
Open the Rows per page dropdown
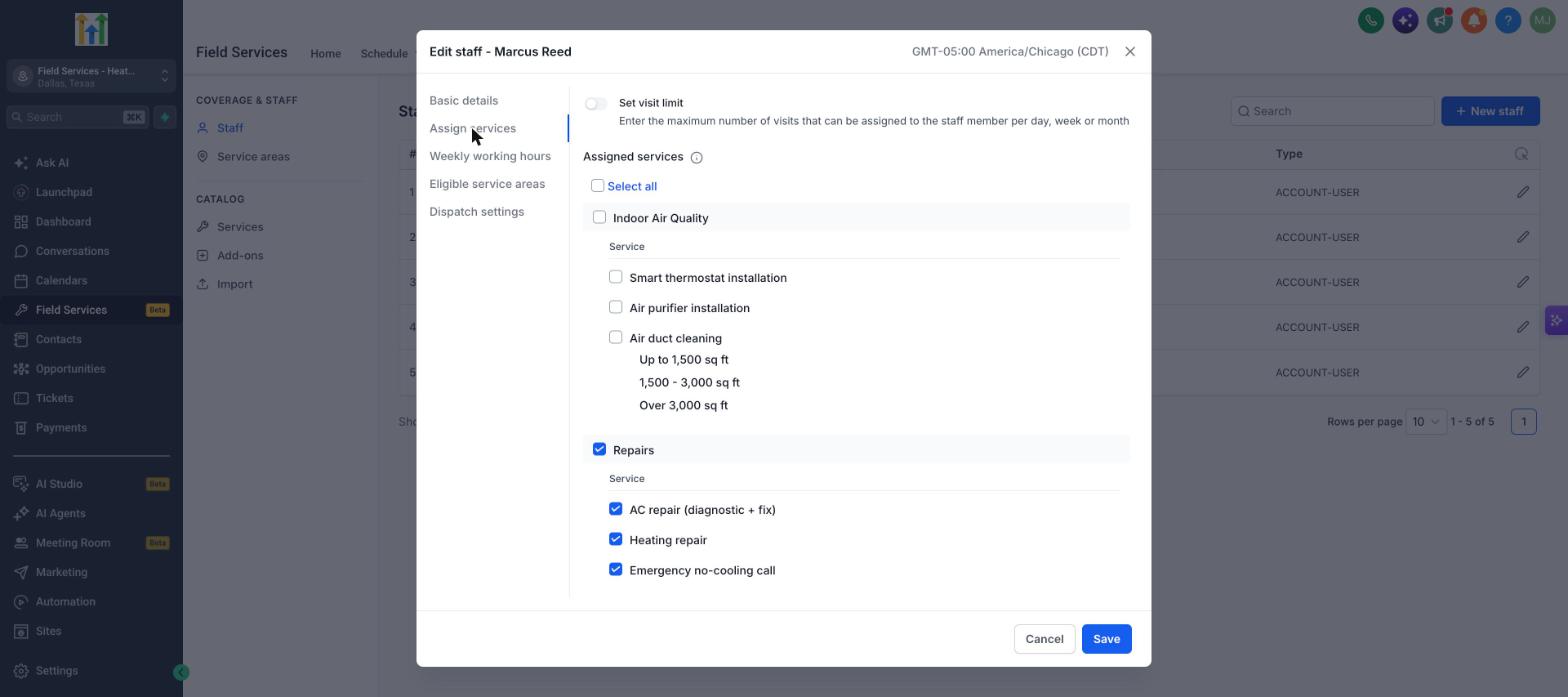(1426, 422)
